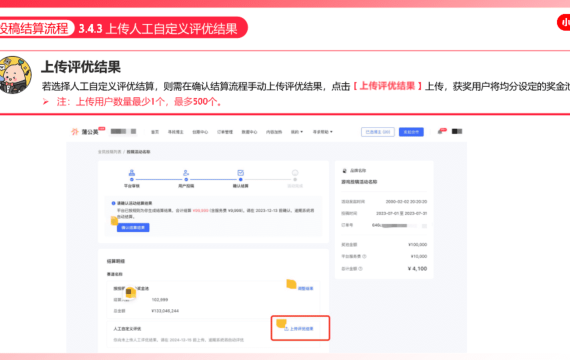This screenshot has height=360, width=570.
Task: Open 寻找博主 in the navigation bar
Action: [176, 132]
